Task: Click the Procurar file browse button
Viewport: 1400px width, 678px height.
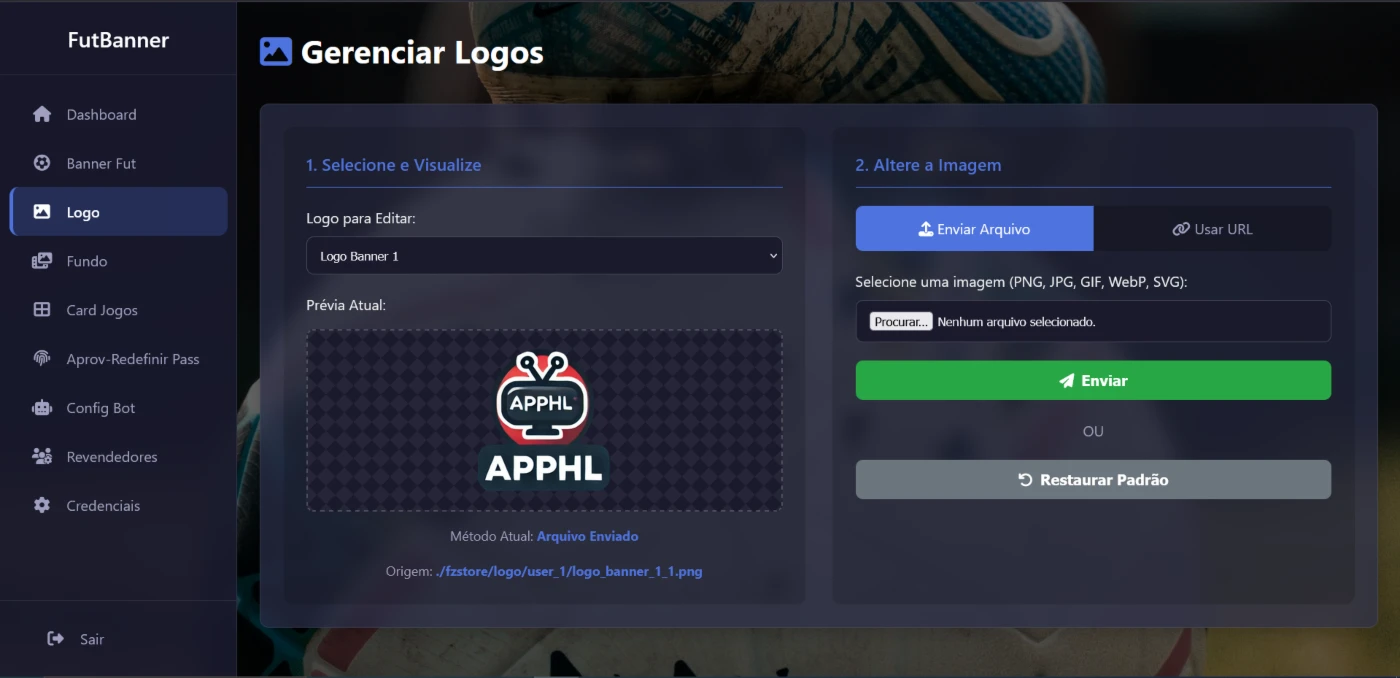Action: pyautogui.click(x=901, y=322)
